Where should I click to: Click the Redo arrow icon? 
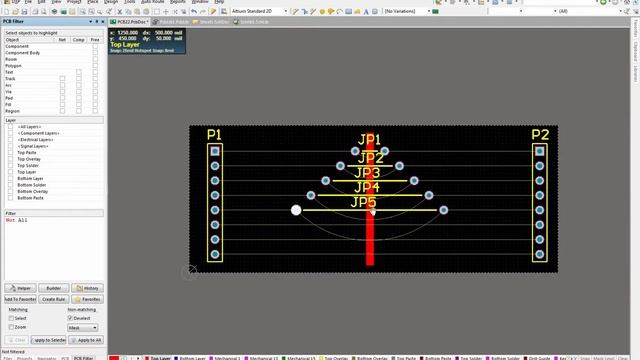coord(203,12)
